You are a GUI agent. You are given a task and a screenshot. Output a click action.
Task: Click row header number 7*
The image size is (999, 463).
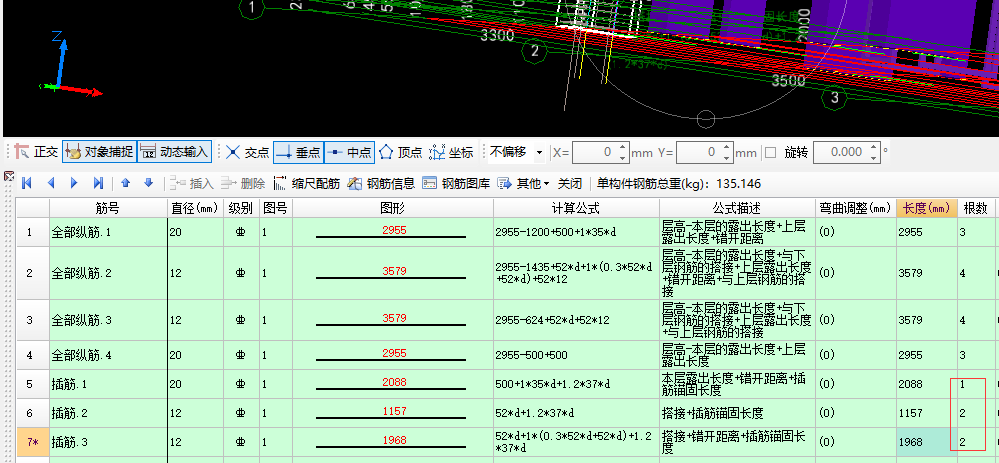click(32, 441)
